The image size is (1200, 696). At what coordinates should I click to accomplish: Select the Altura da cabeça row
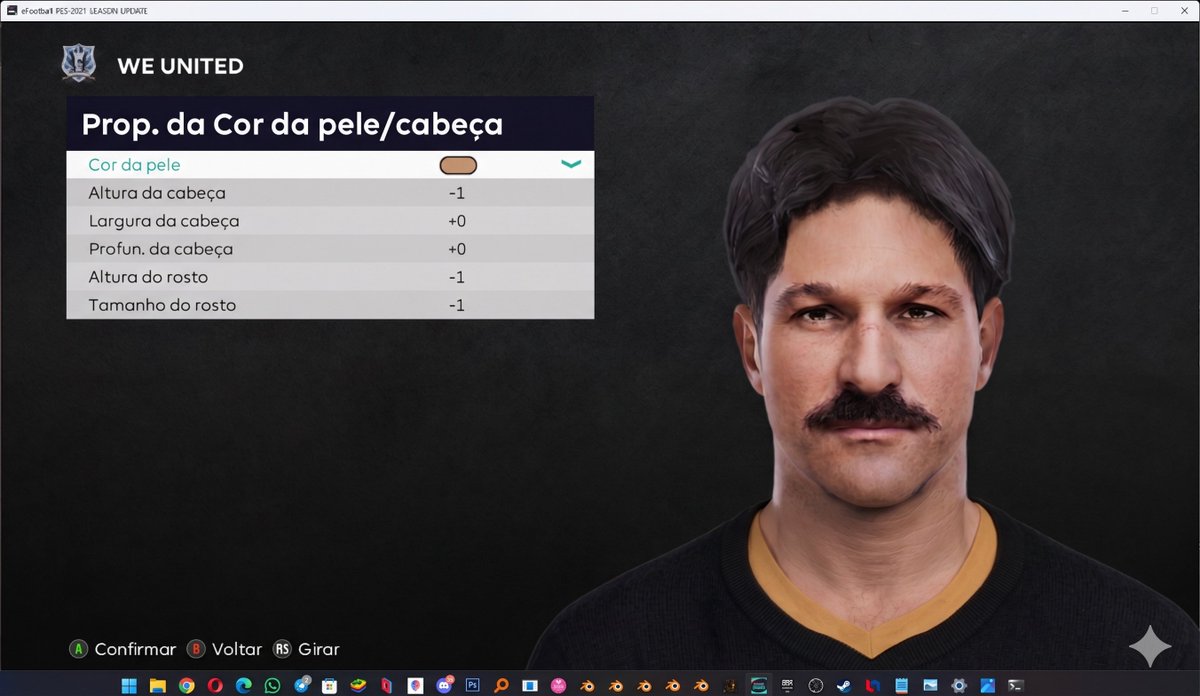[x=330, y=193]
